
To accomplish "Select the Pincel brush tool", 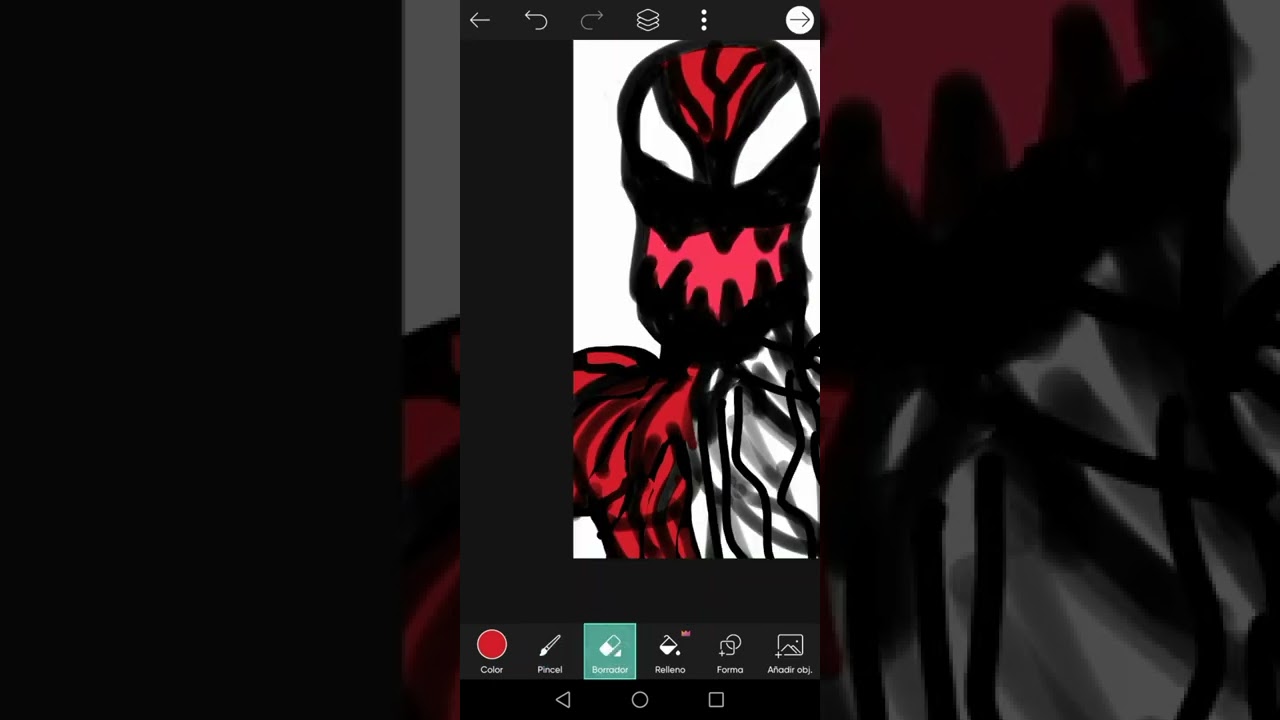I will 550,652.
